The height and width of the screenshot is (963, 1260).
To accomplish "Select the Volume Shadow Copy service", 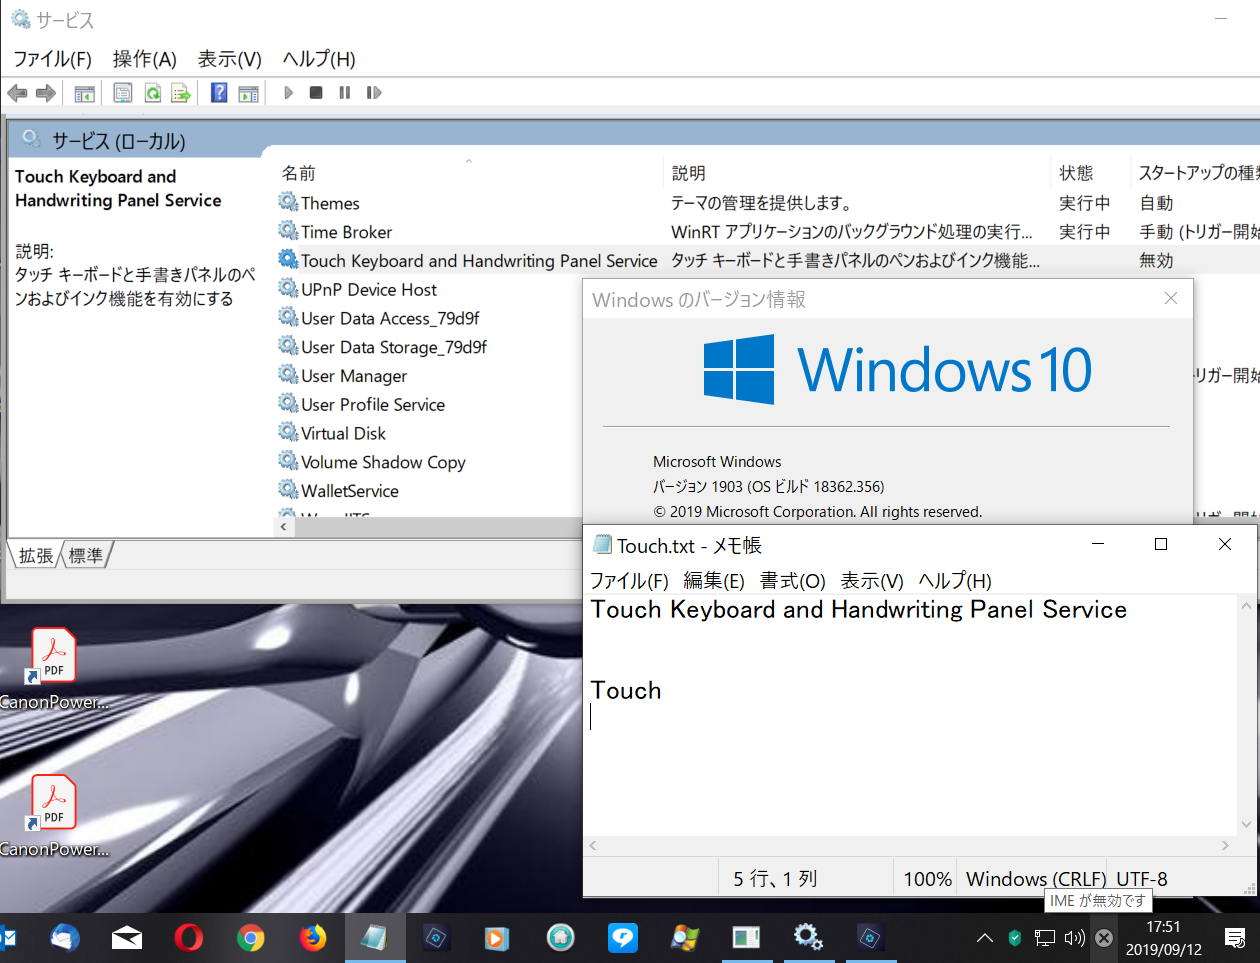I will (383, 463).
